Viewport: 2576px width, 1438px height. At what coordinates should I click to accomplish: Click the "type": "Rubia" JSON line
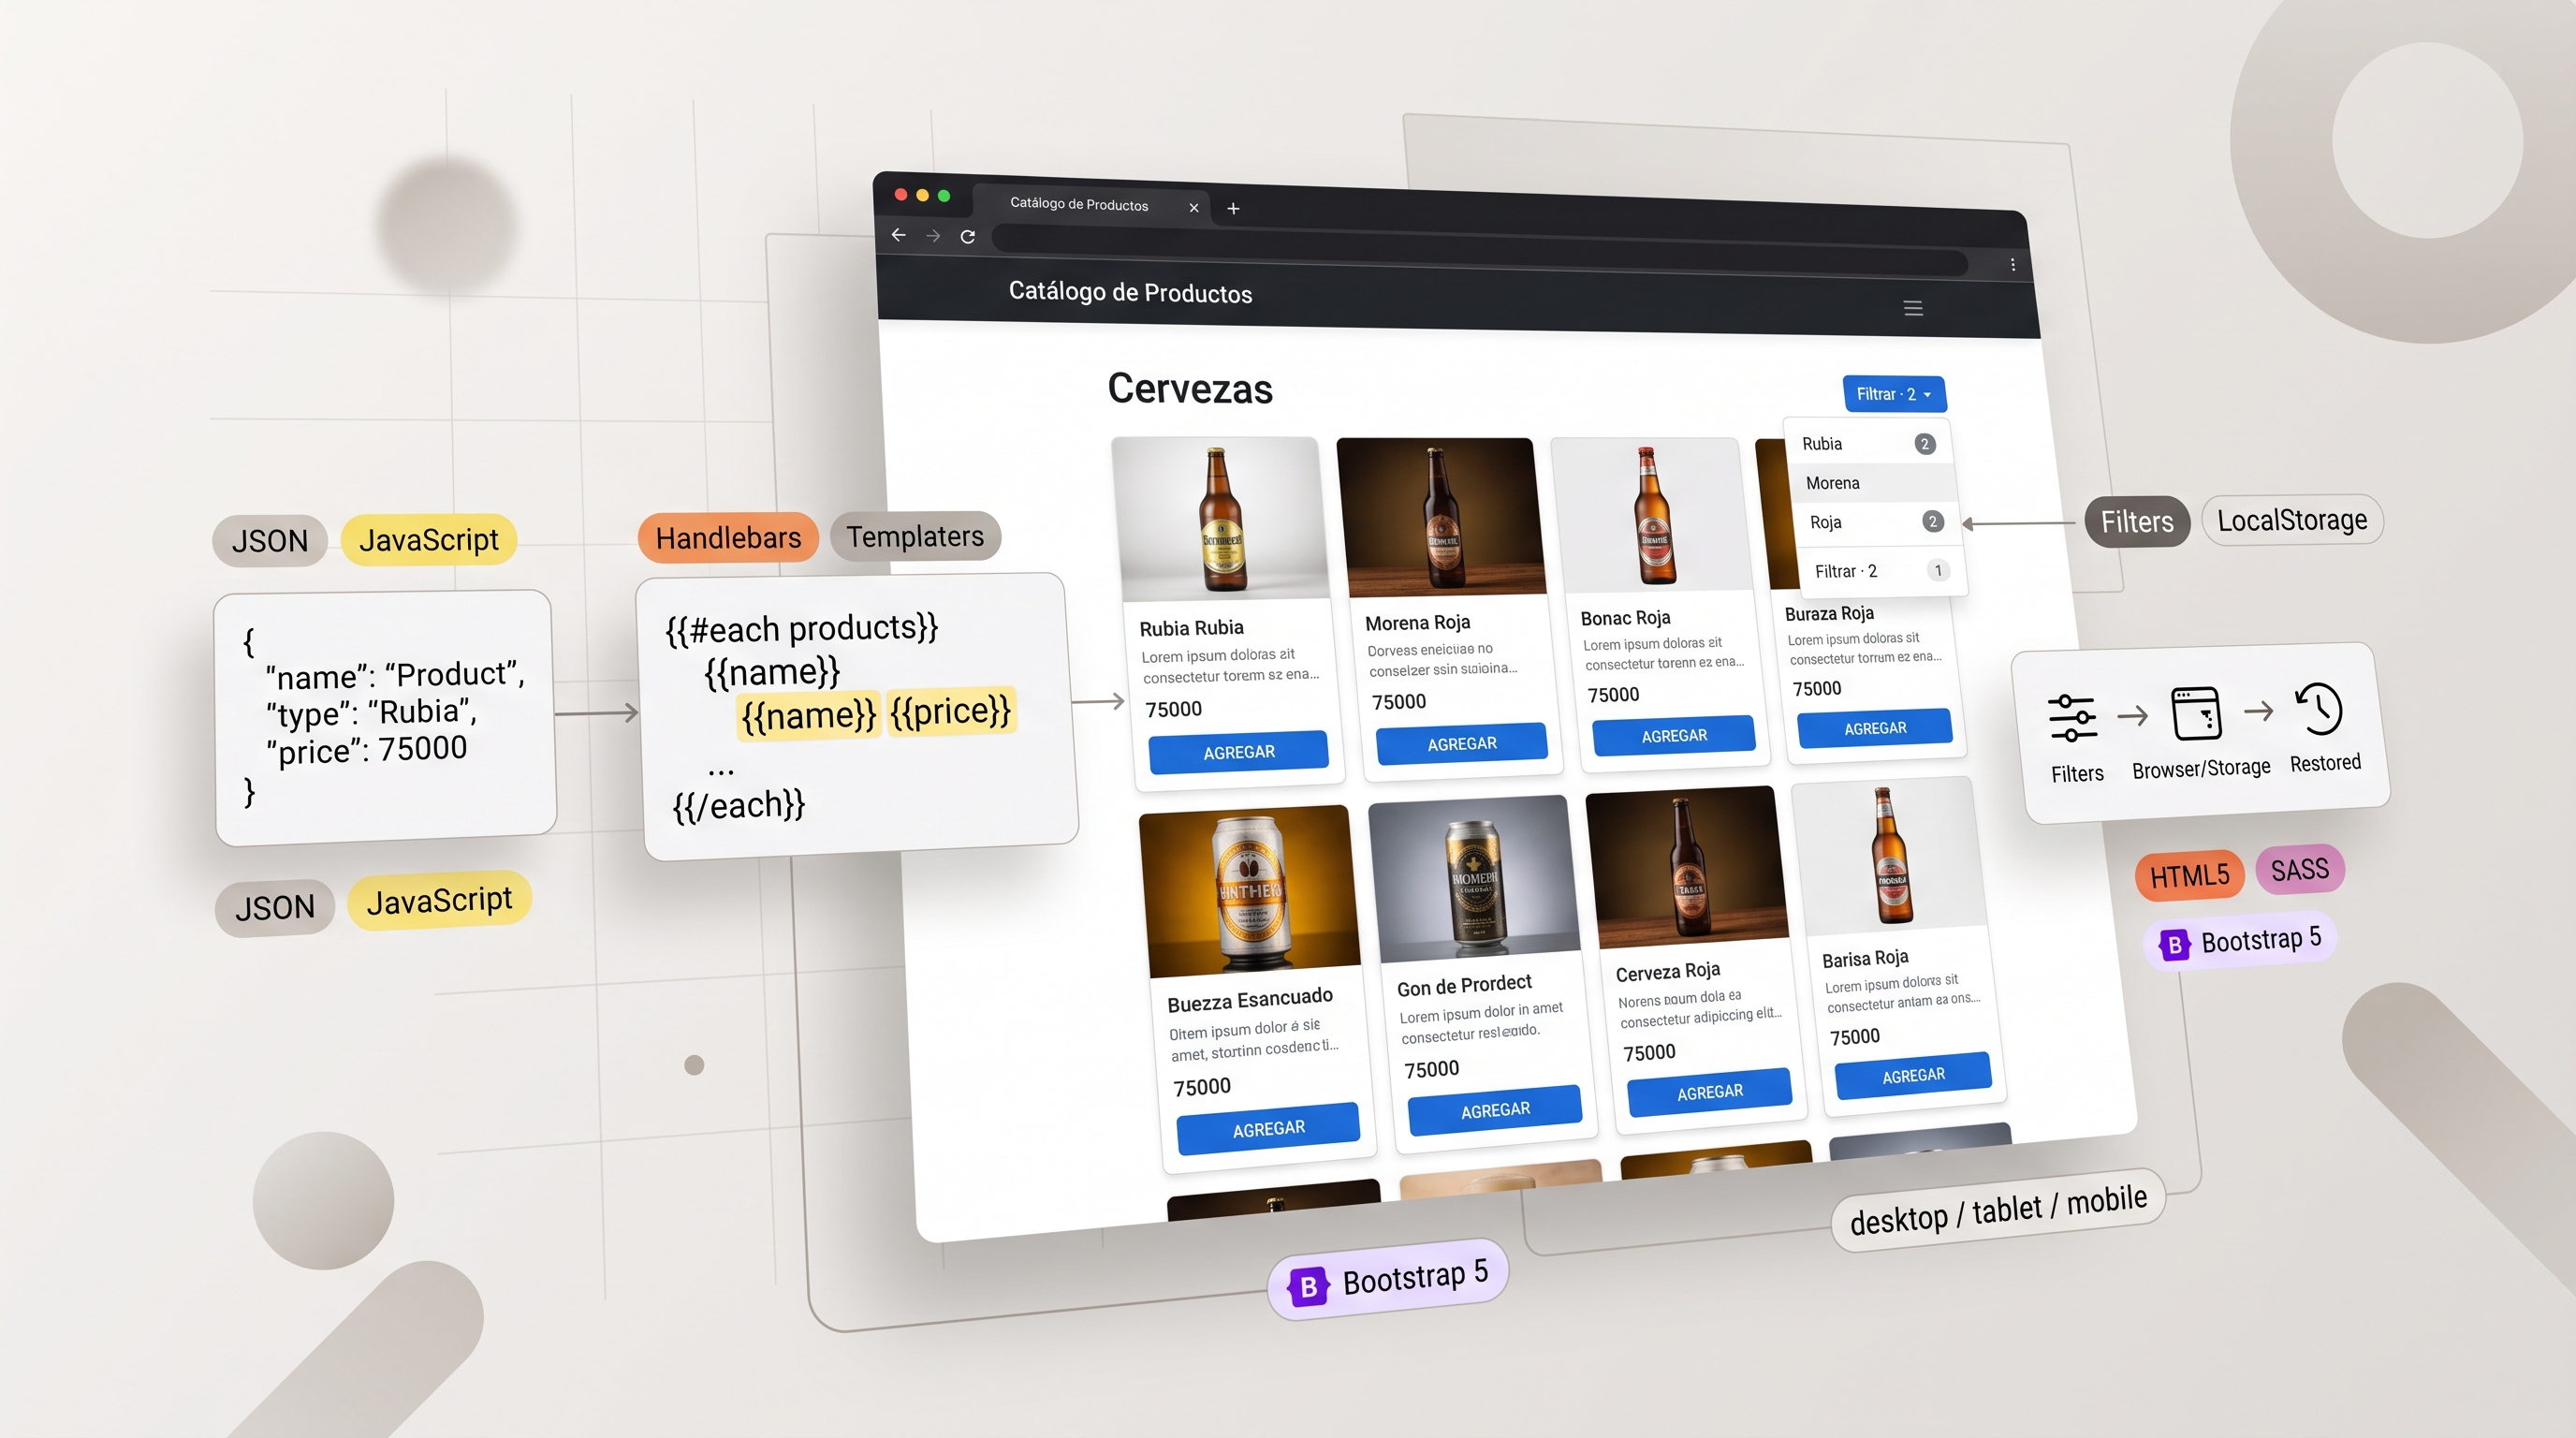371,713
